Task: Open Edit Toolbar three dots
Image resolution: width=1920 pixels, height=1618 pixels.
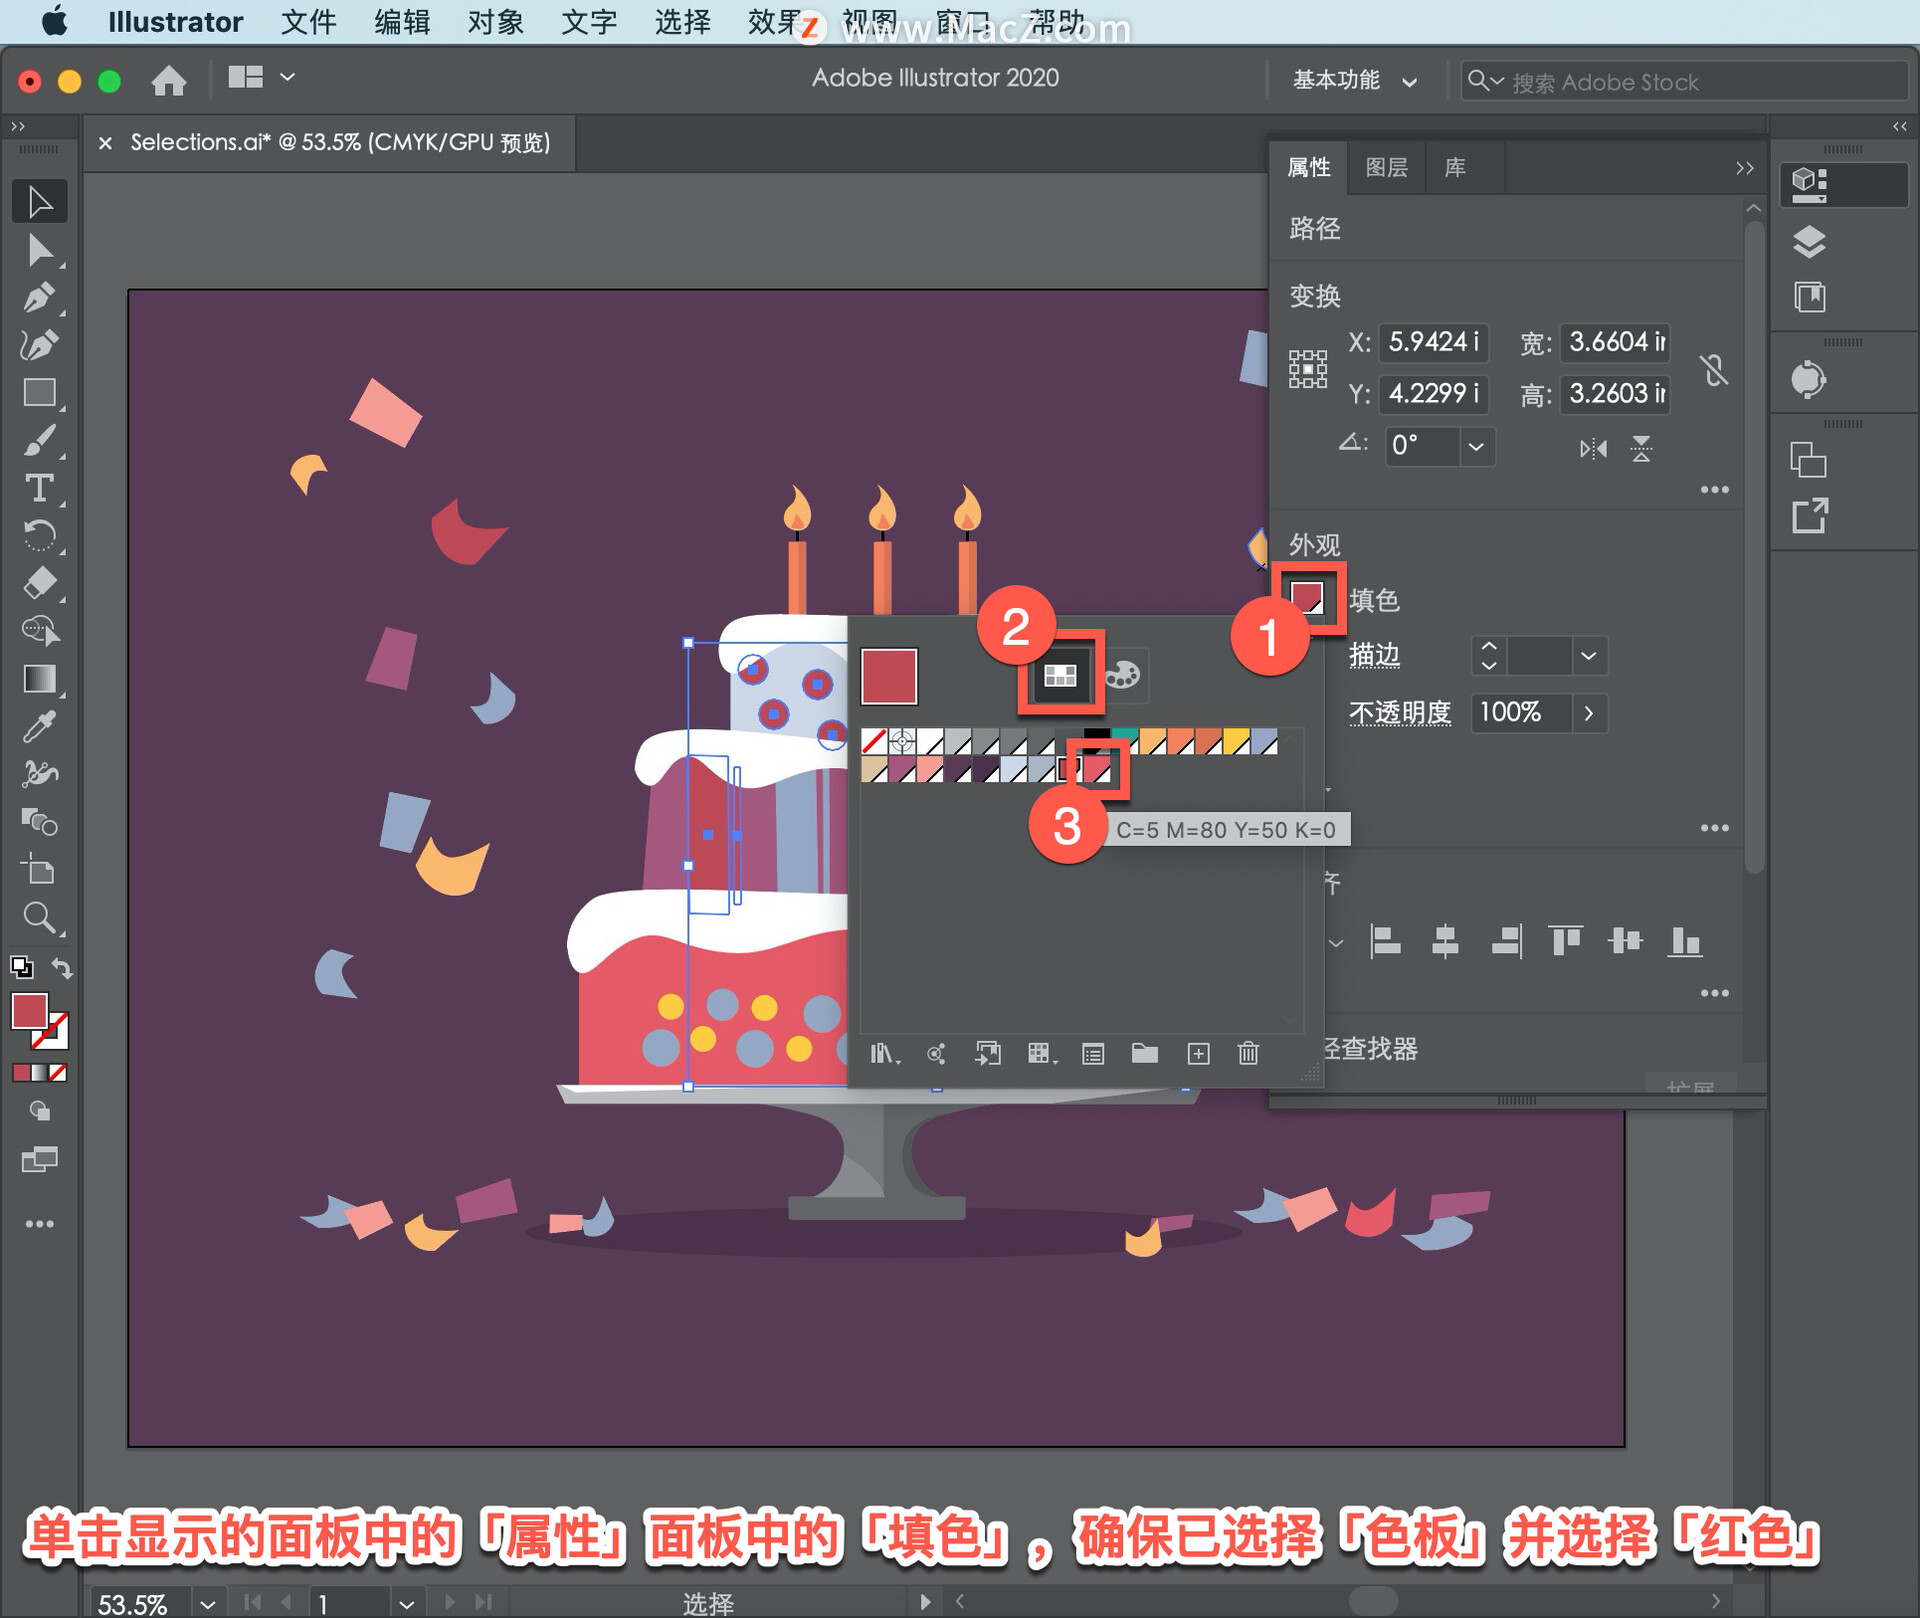Action: click(x=40, y=1224)
